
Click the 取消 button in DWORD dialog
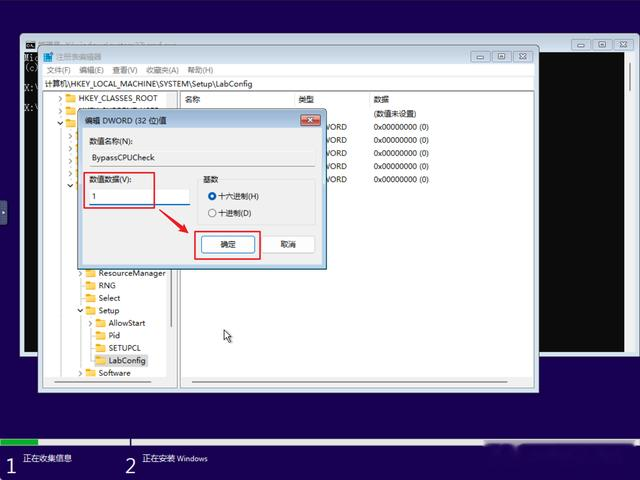pyautogui.click(x=288, y=244)
